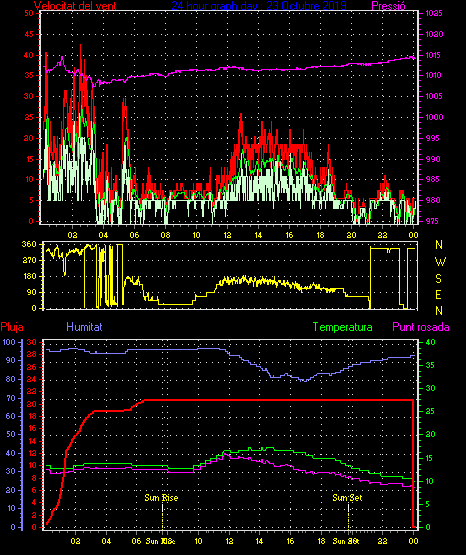
Task: Click the 'S' compass direction letter
Action: click(x=439, y=279)
